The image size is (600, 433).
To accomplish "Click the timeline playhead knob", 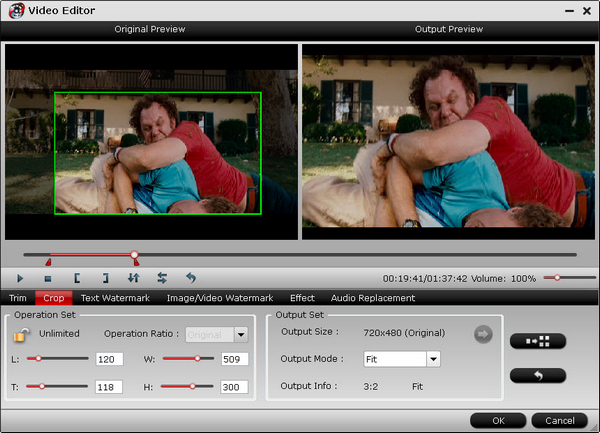I will coord(134,254).
